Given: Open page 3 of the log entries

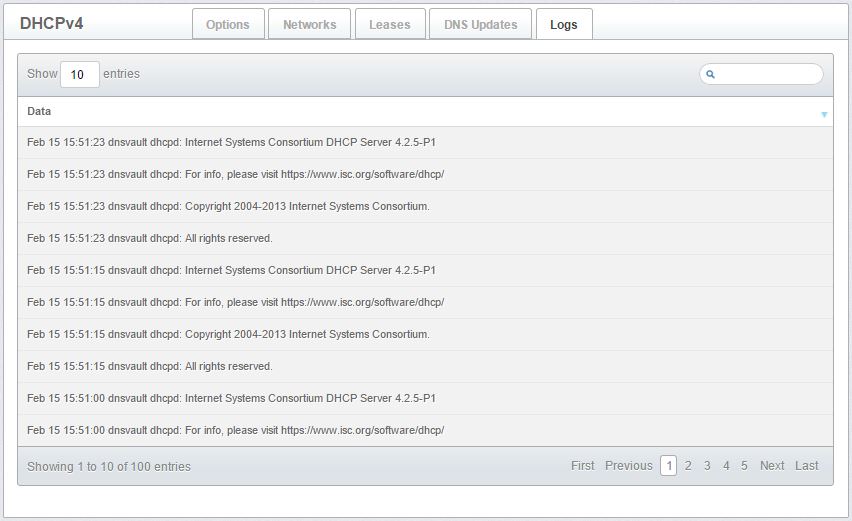Looking at the screenshot, I should (x=707, y=466).
